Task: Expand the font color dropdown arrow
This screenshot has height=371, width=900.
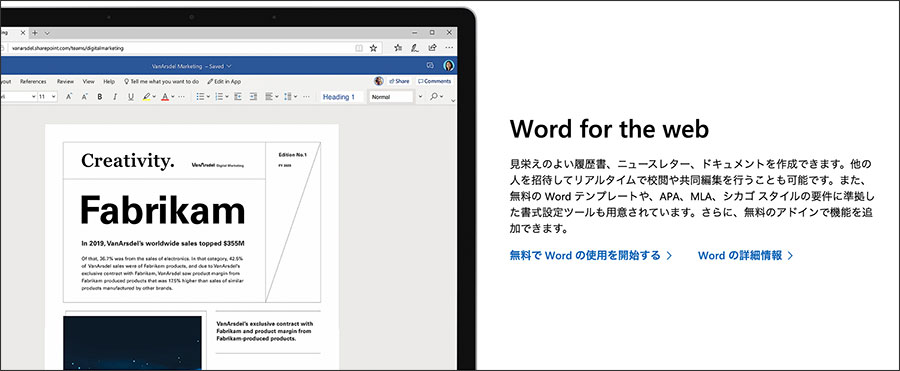Action: (x=173, y=97)
